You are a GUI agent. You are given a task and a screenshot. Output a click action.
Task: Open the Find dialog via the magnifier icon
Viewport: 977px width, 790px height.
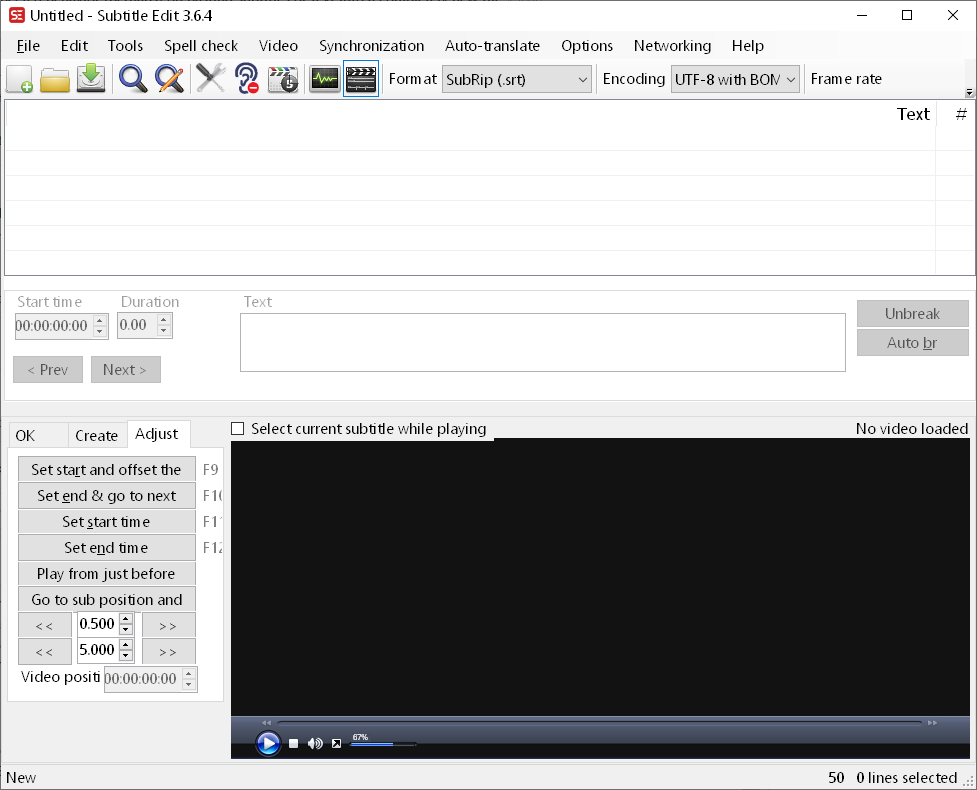133,79
